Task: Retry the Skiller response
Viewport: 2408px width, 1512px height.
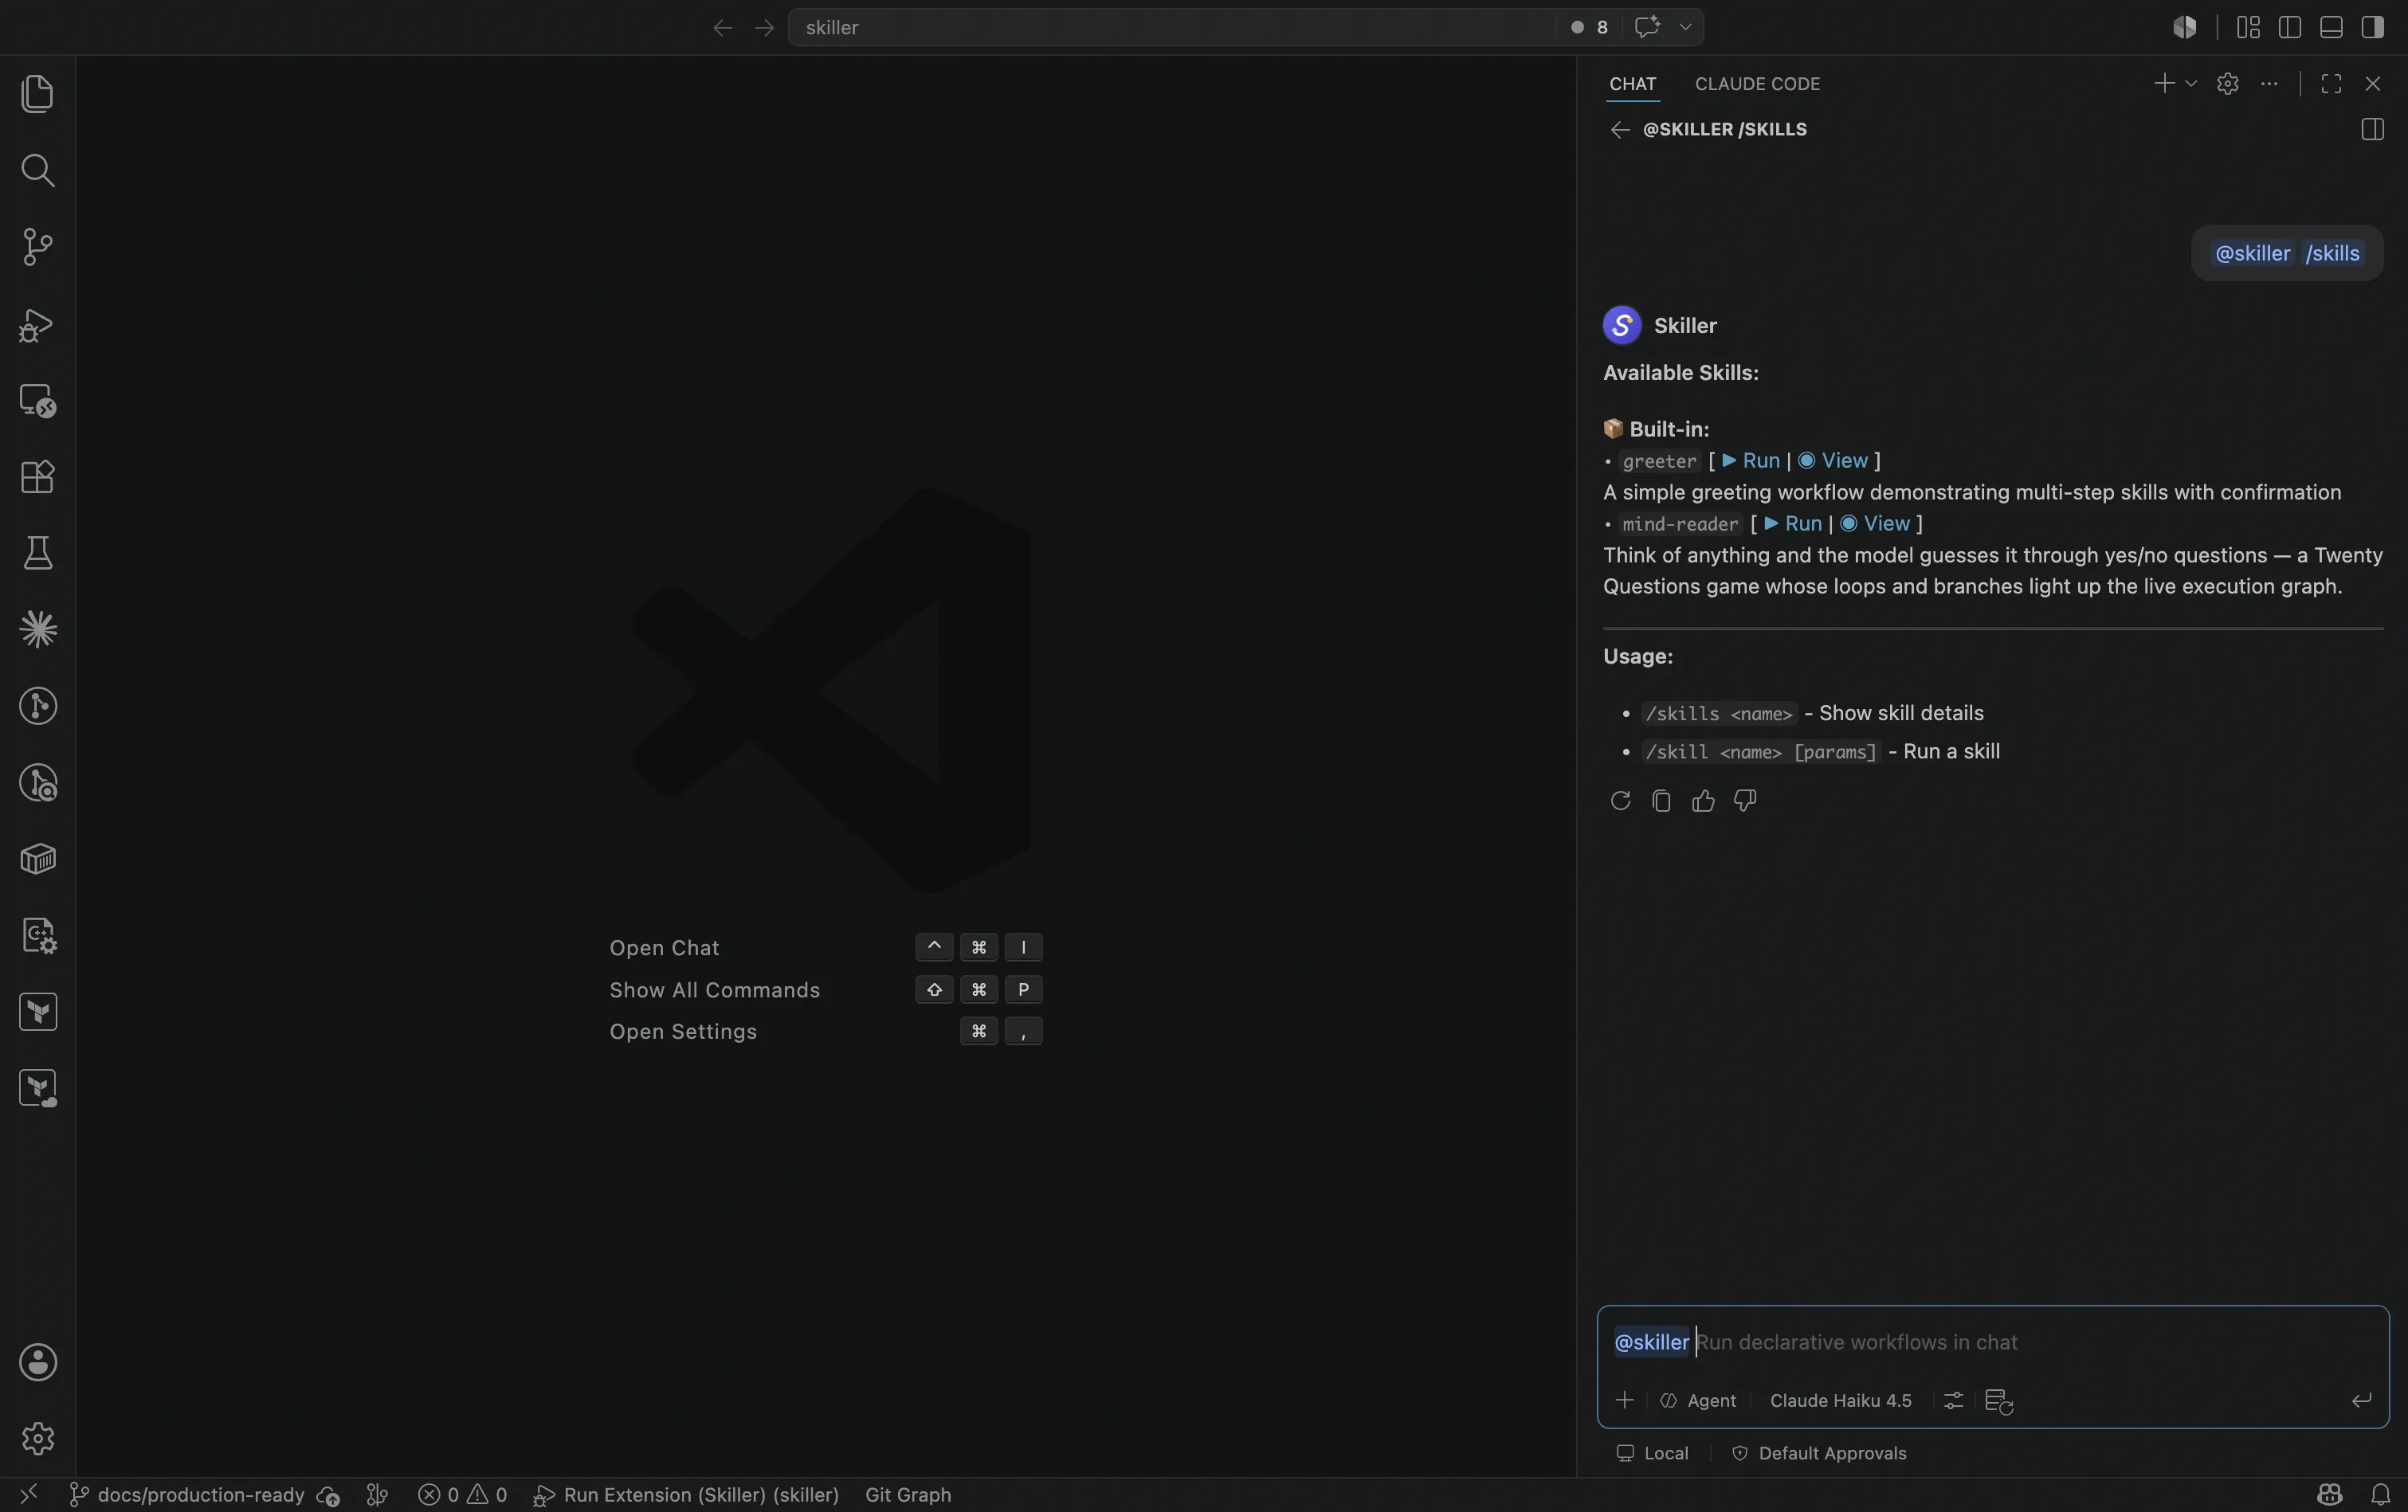Action: [x=1620, y=801]
